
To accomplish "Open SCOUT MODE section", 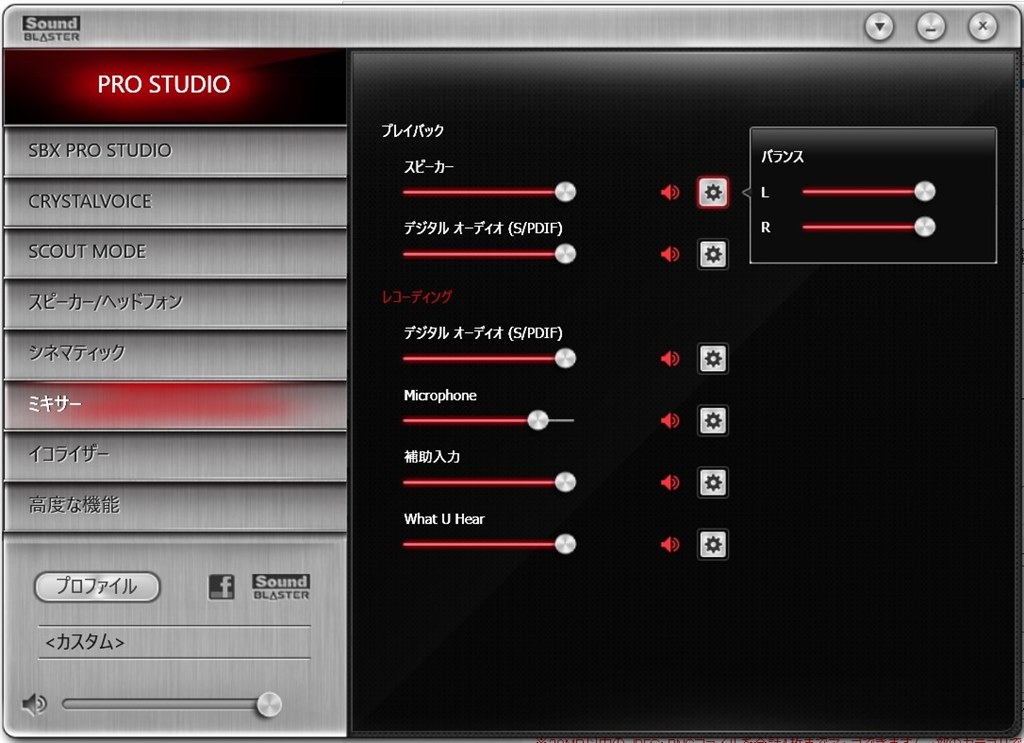I will 175,252.
